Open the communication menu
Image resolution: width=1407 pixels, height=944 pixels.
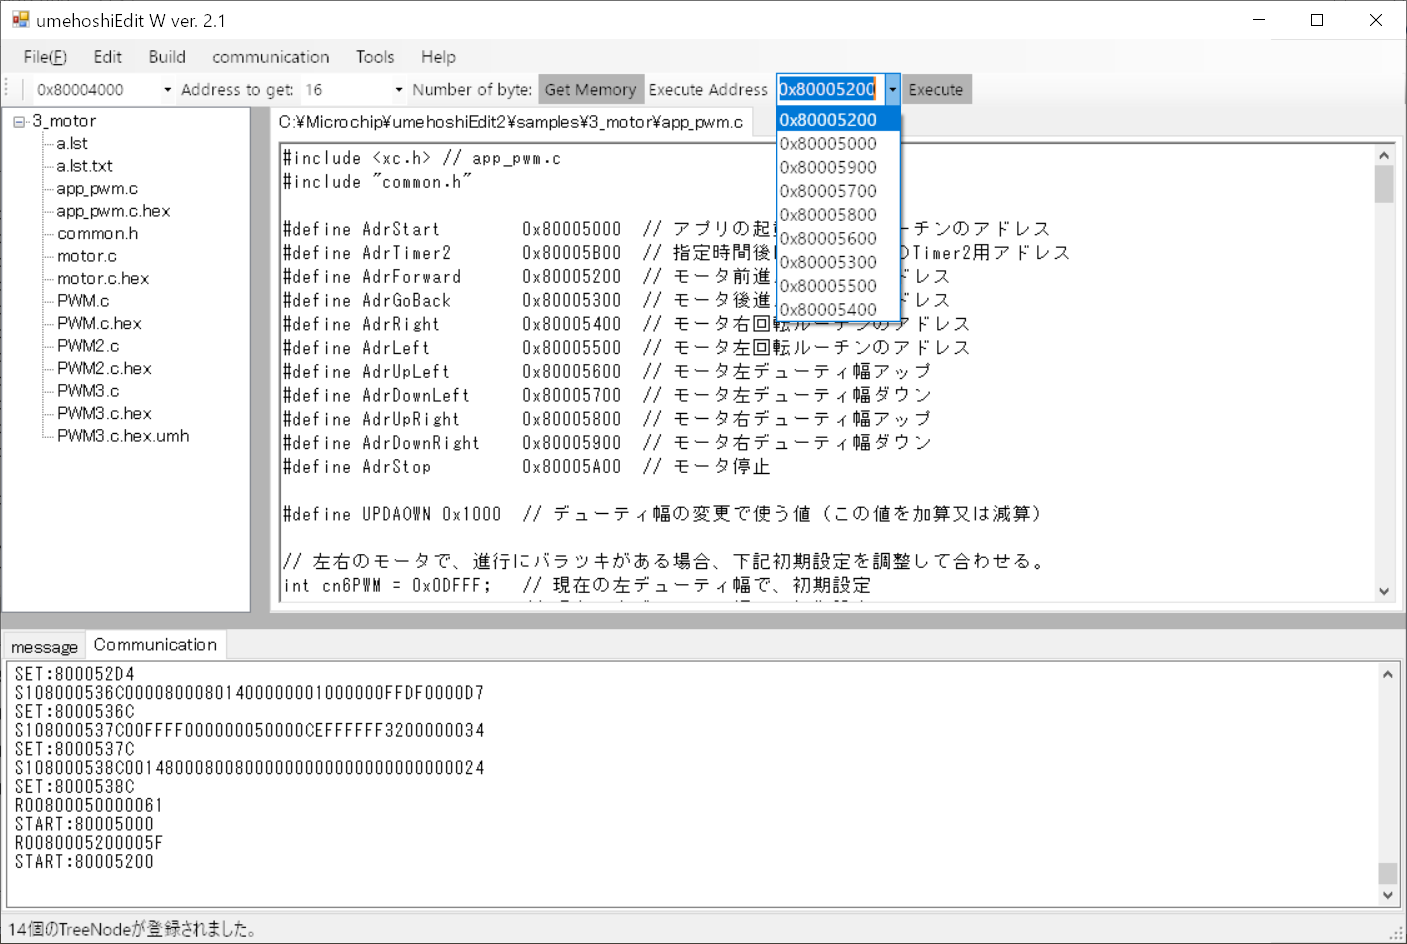click(x=270, y=57)
